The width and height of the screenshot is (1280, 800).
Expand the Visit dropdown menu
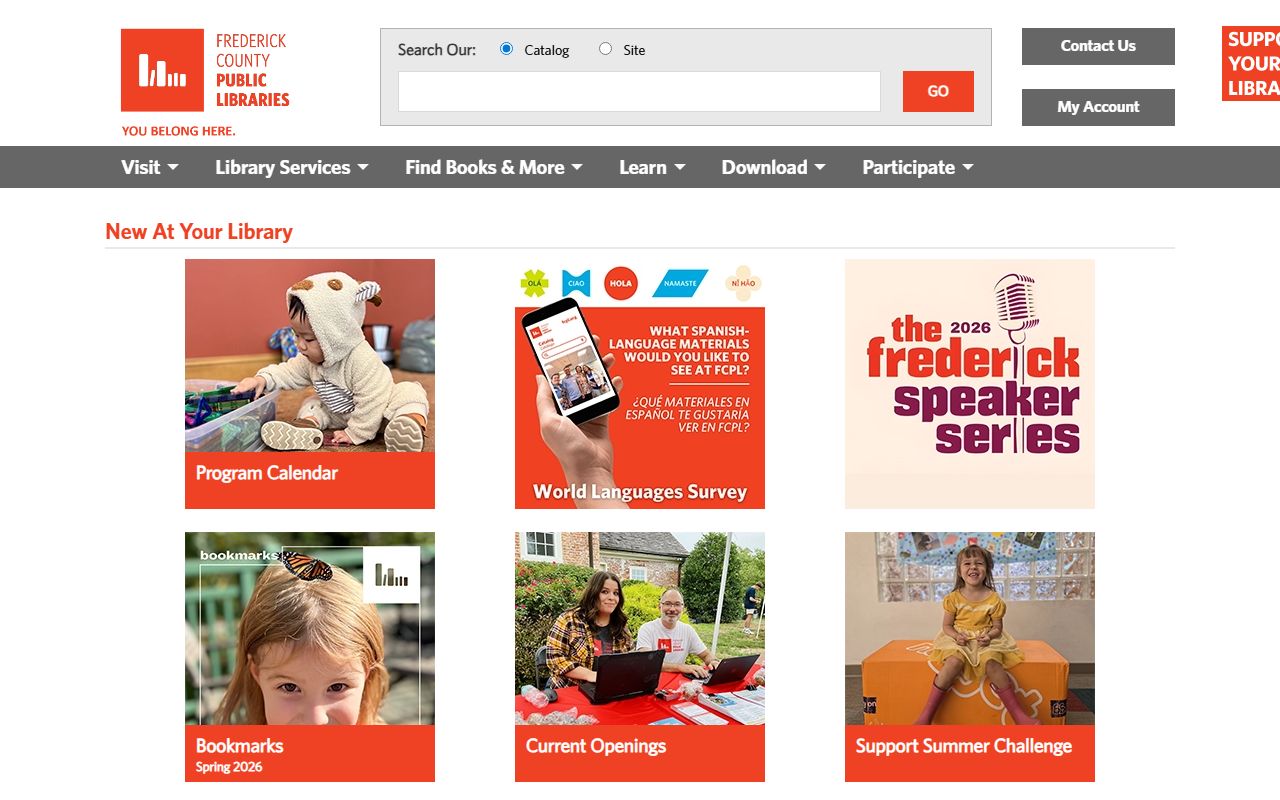tap(150, 167)
